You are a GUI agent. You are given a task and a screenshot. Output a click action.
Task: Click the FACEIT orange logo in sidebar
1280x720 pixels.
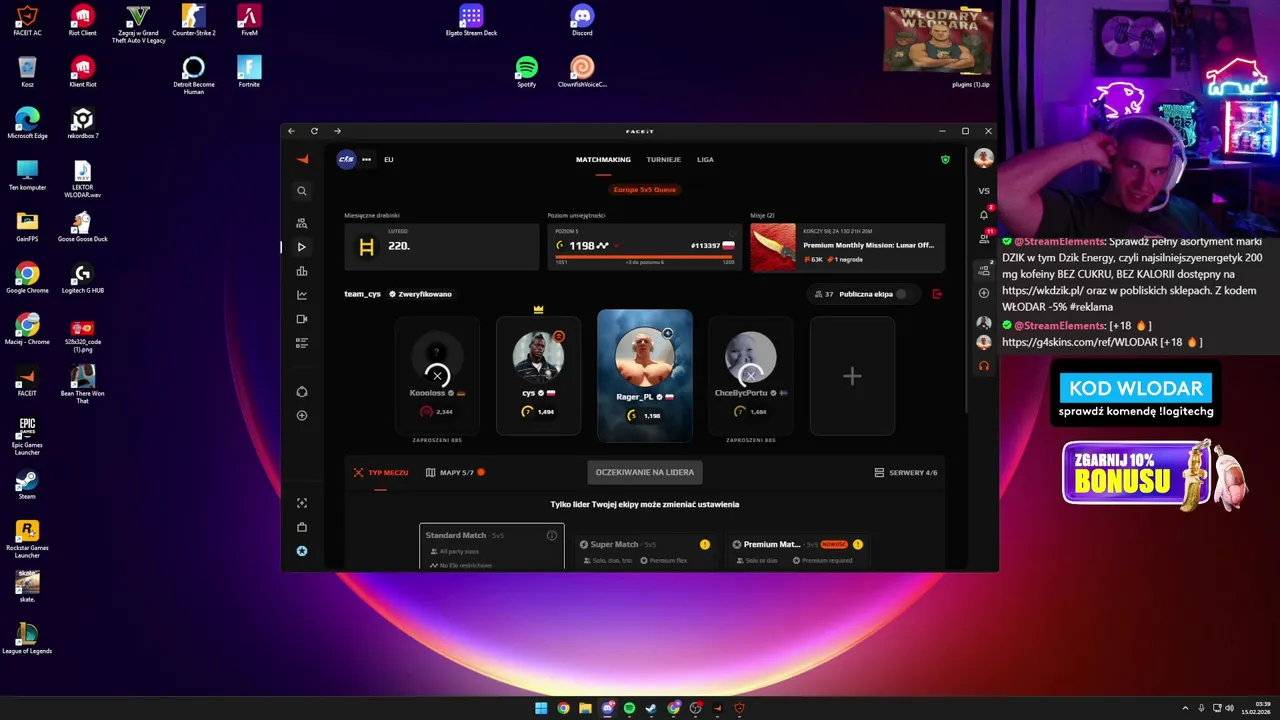coord(302,159)
